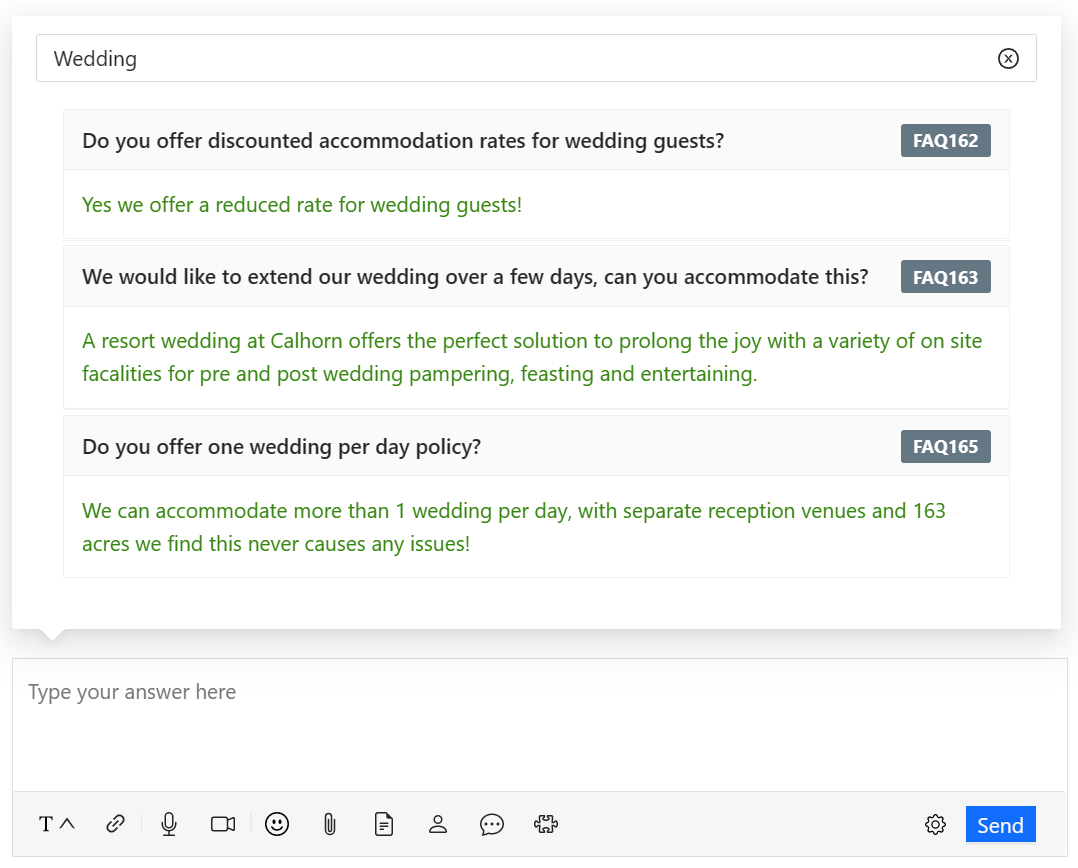Viewport: 1078px width, 868px height.
Task: Record audio with the microphone icon
Action: click(169, 824)
